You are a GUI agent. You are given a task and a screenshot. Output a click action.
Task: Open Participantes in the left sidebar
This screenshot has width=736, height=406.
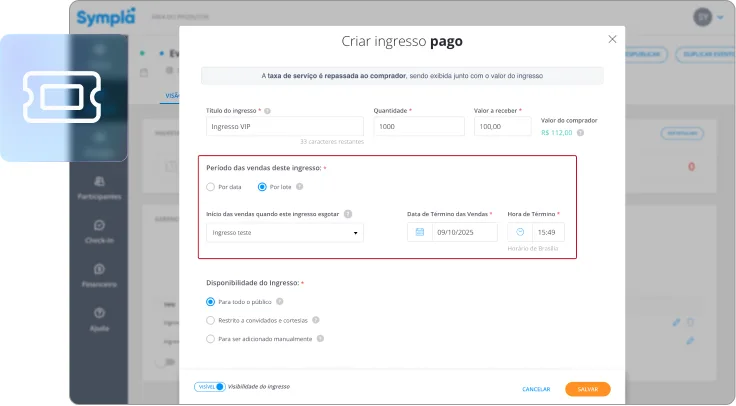100,188
